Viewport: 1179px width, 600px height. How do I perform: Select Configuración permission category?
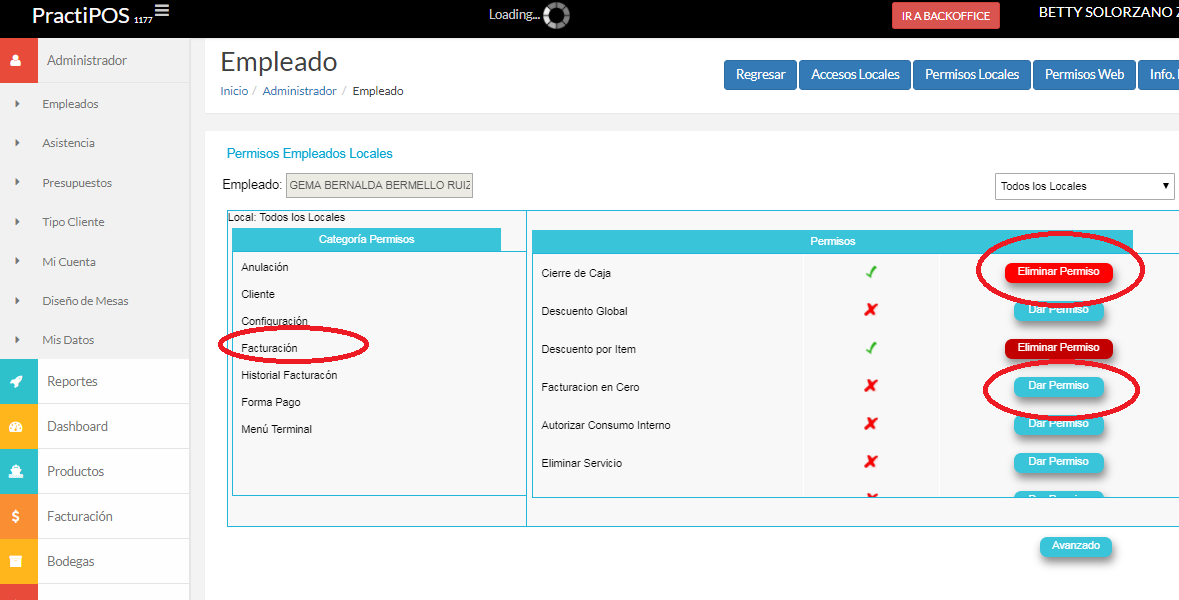coord(274,321)
